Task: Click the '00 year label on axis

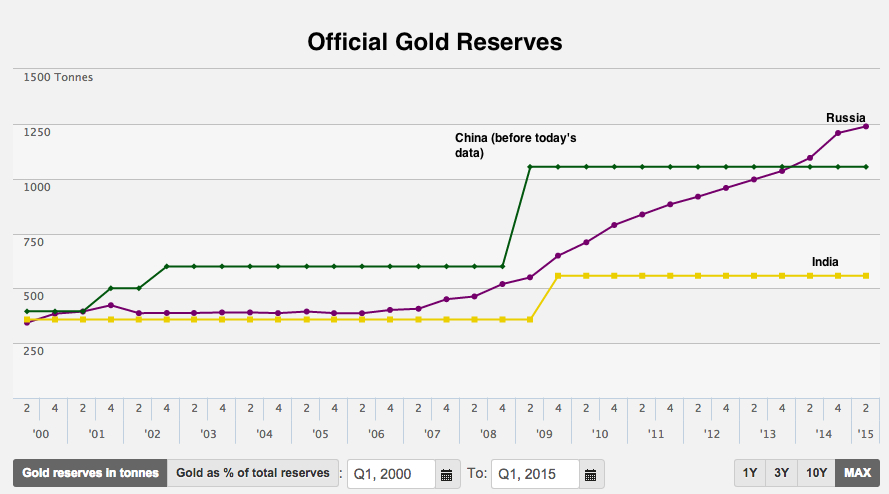Action: pyautogui.click(x=41, y=435)
